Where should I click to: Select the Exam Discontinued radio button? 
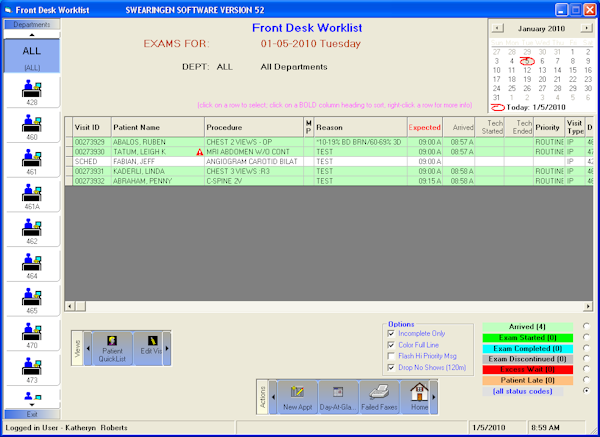586,359
